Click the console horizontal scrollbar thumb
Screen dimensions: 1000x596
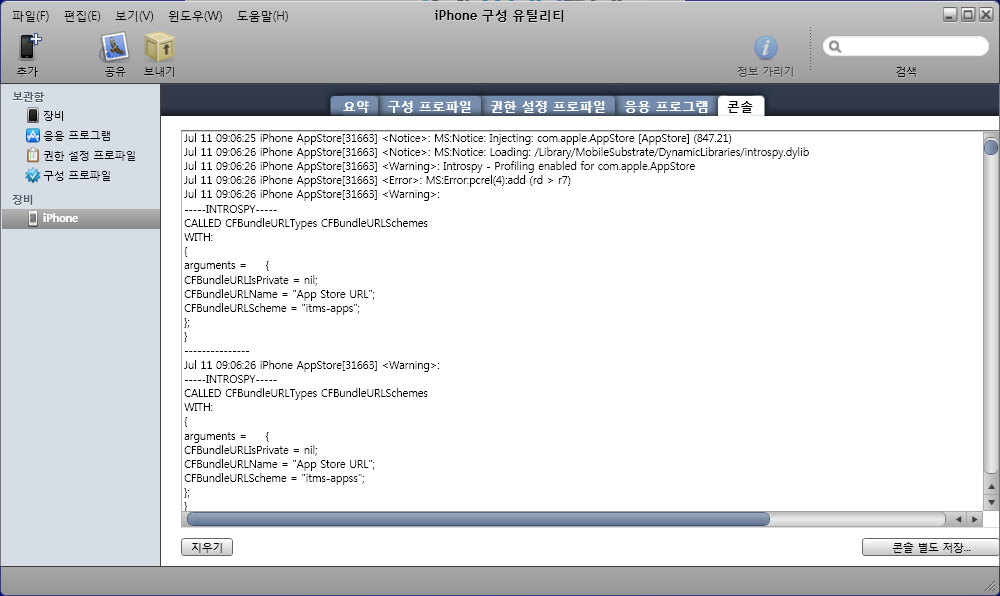tap(478, 519)
